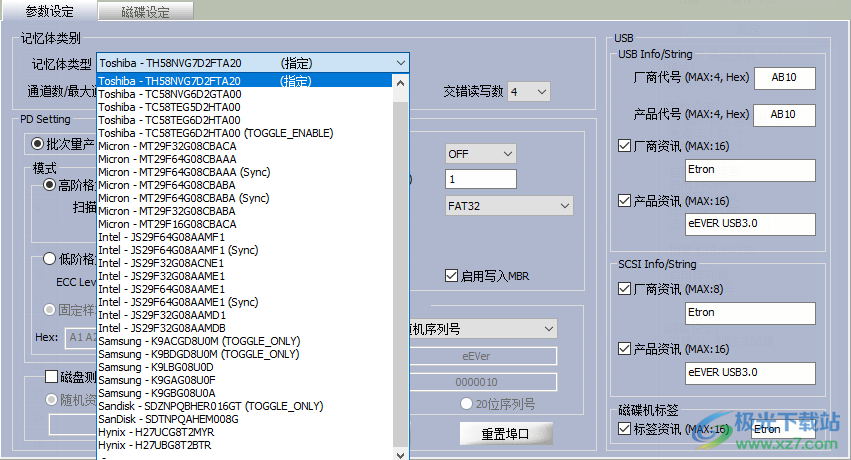Viewport: 851px width, 460px height.
Task: Select Intel - JS29F32G08AAMD1 entry
Action: click(244, 315)
